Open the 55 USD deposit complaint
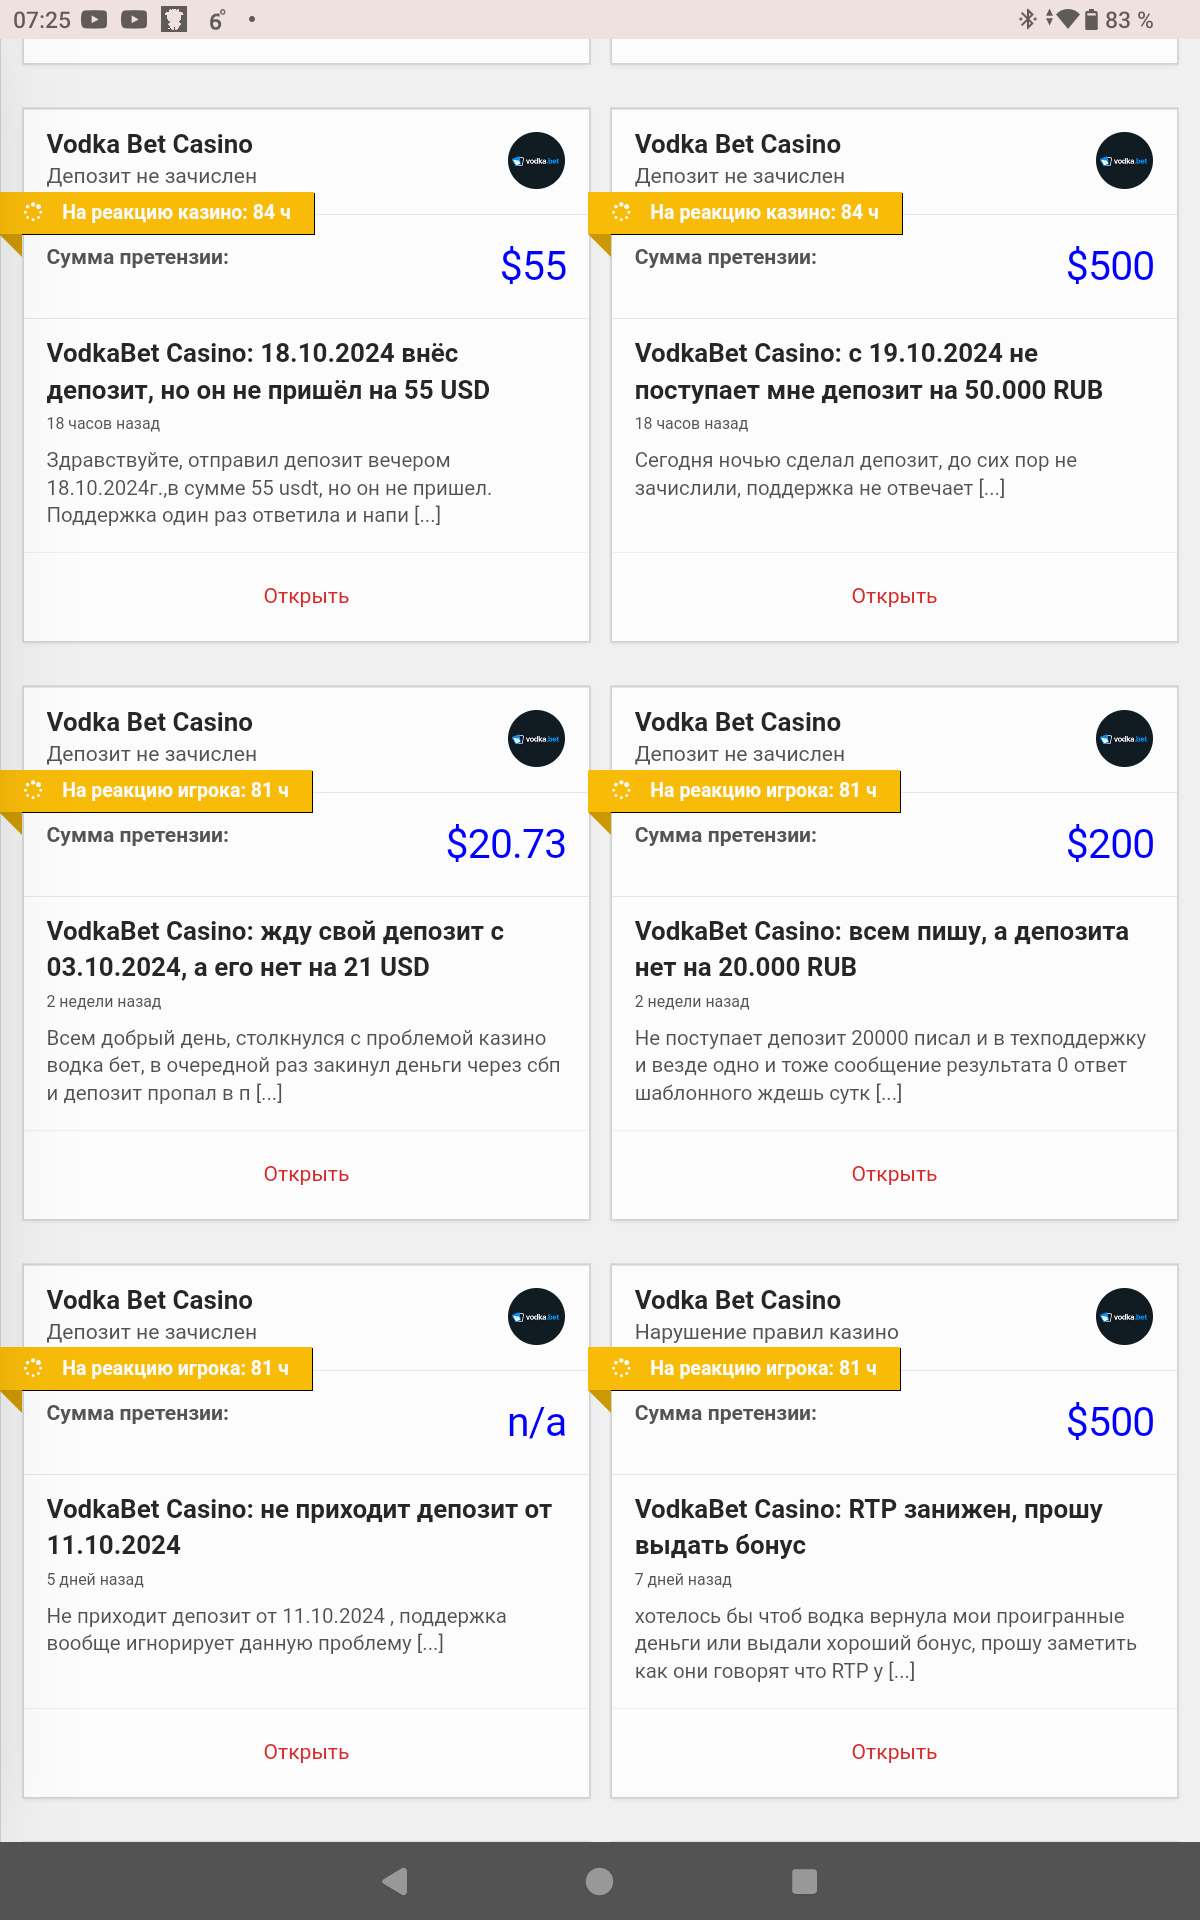 (x=306, y=596)
